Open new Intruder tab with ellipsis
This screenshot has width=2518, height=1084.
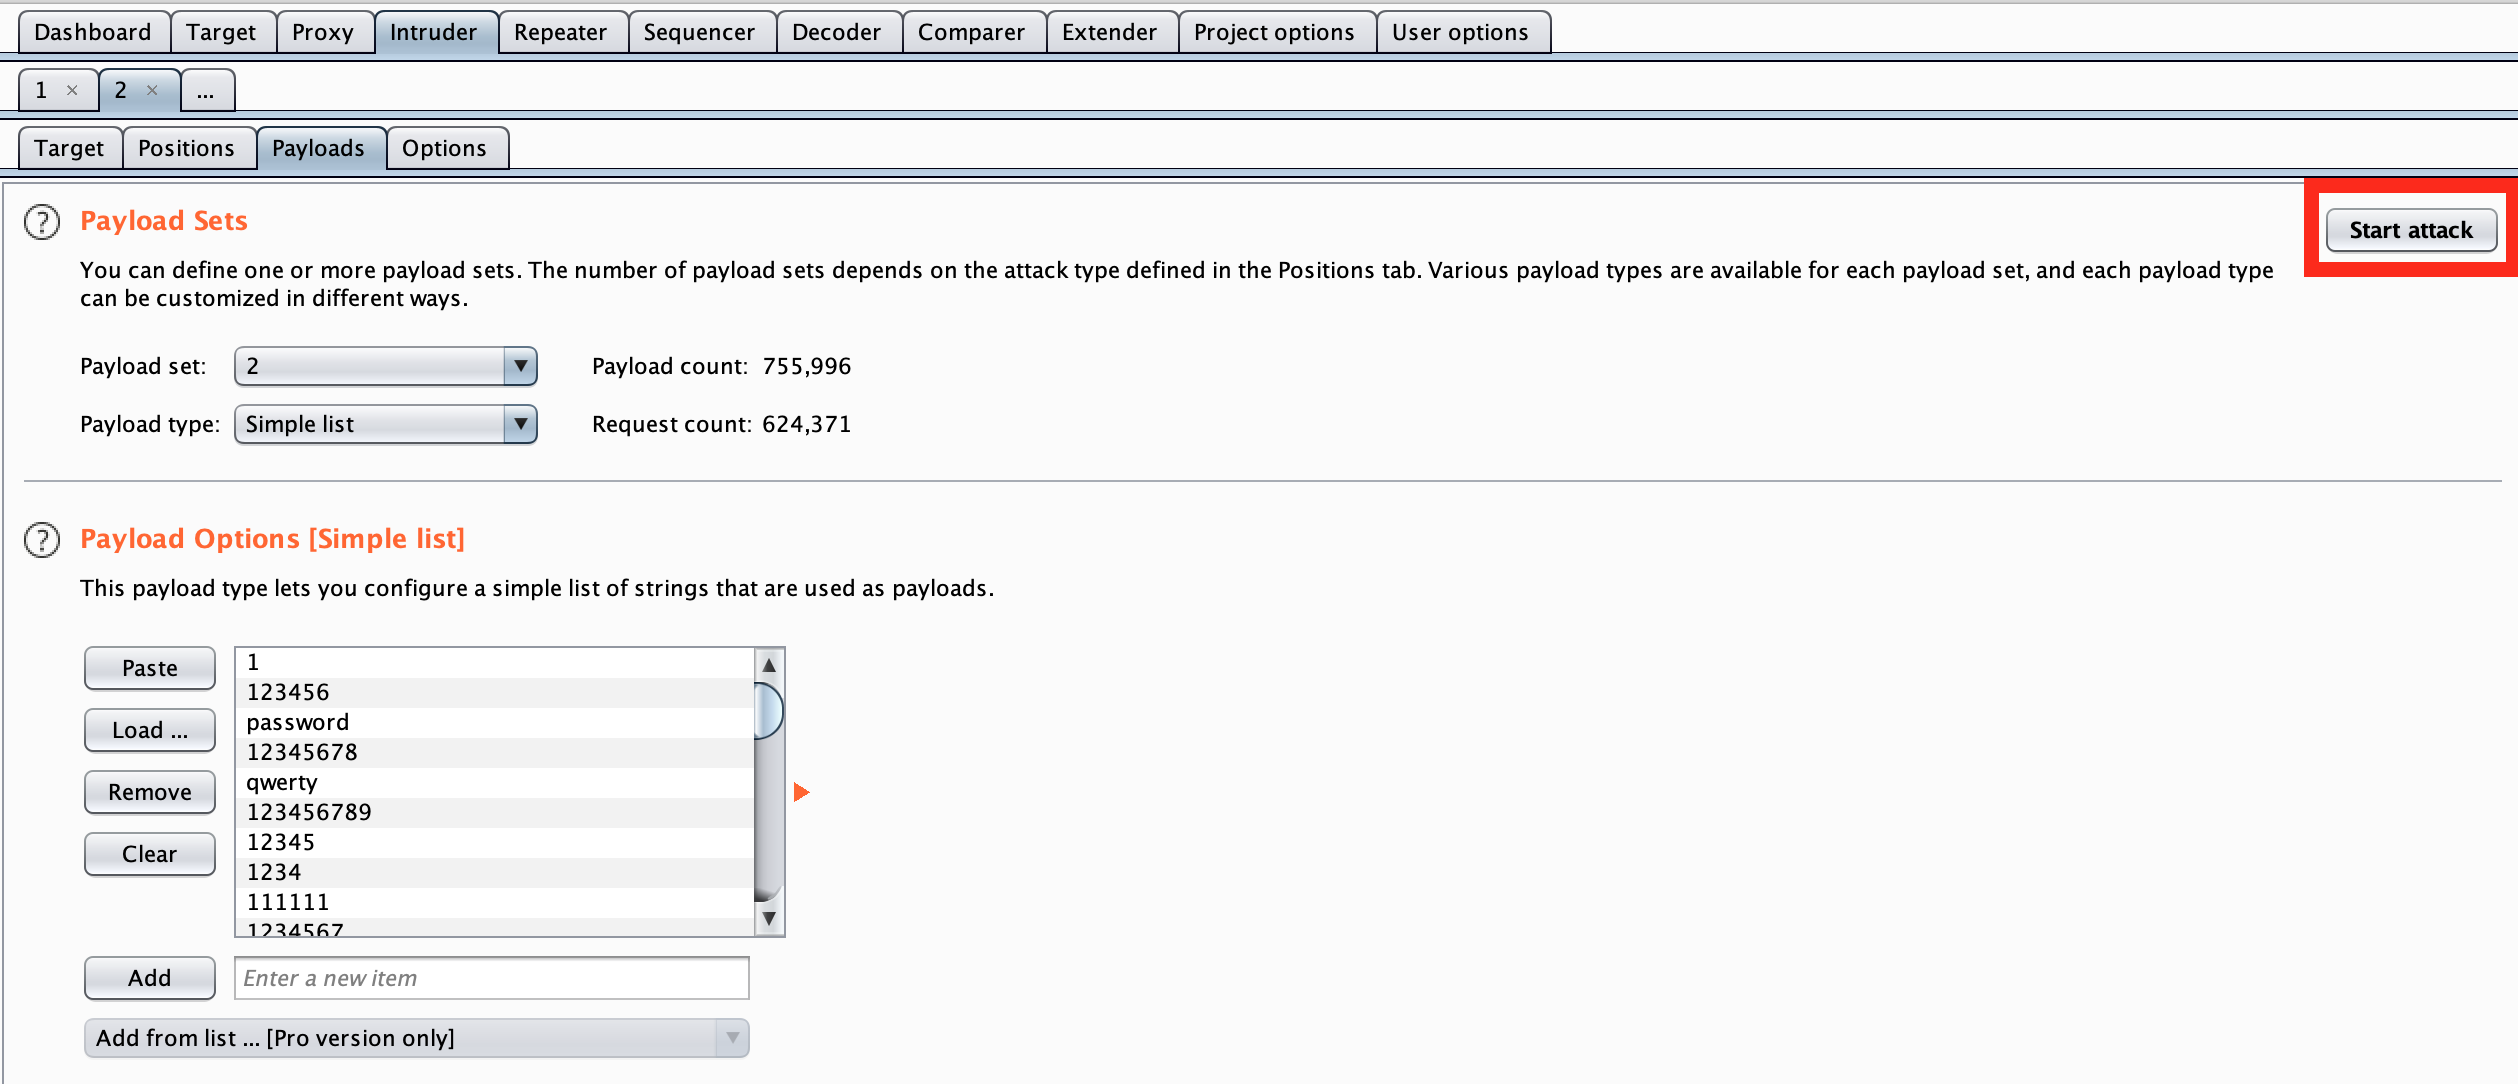(x=206, y=91)
